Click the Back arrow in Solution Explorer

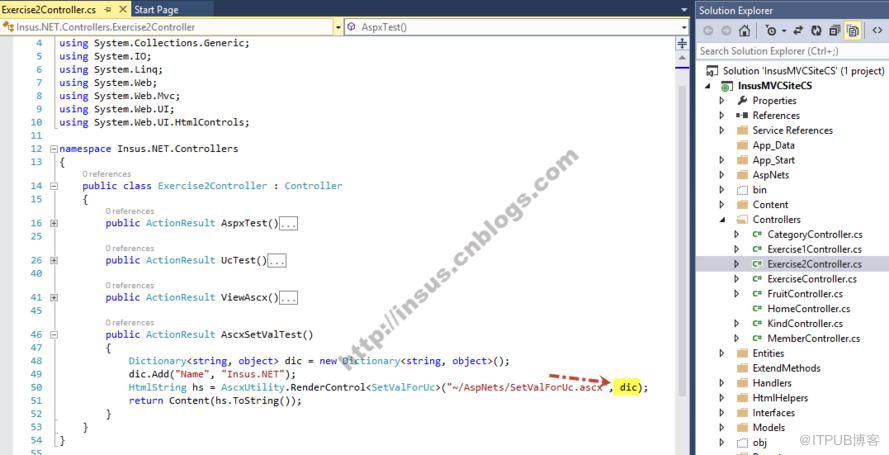pyautogui.click(x=710, y=31)
